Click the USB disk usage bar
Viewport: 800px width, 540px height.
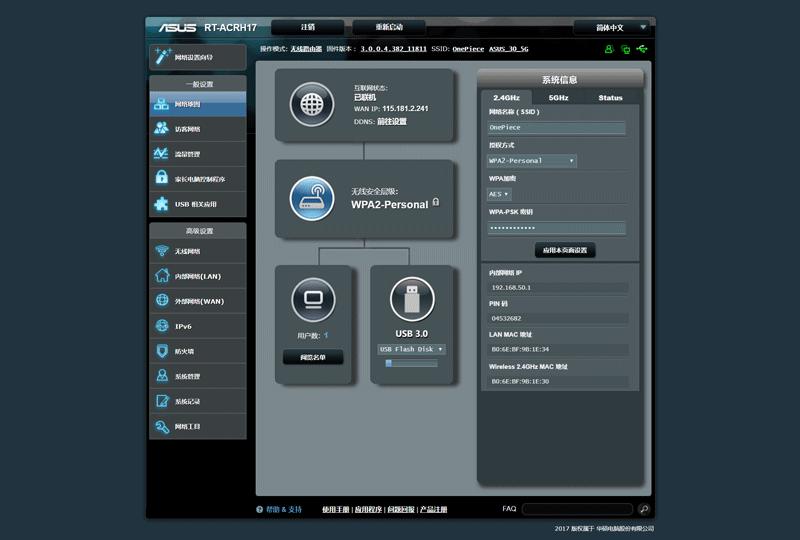click(x=411, y=363)
